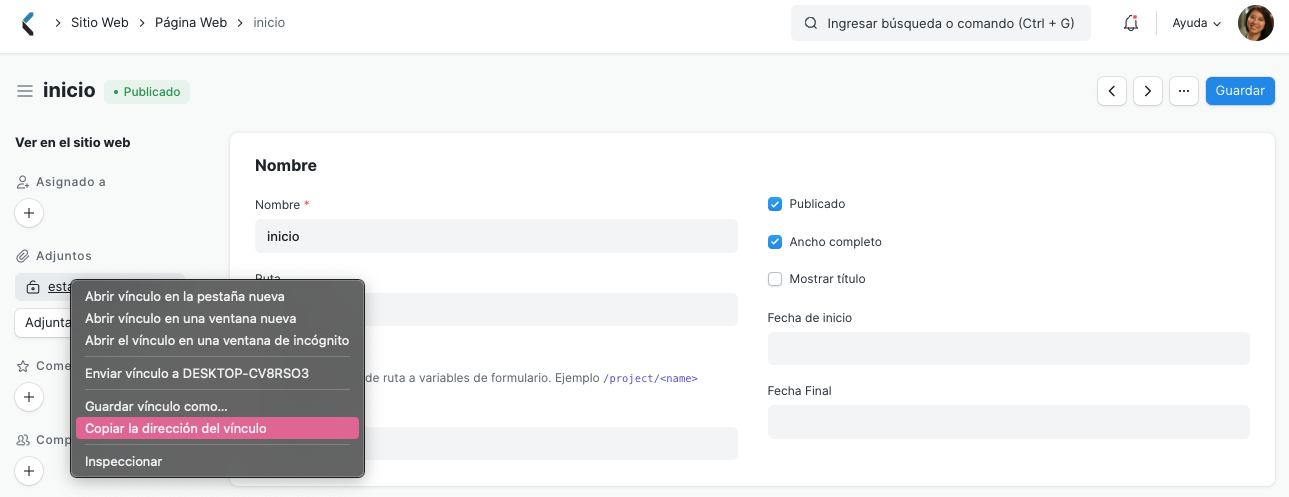Choose Abrir el vínculo en ventana de incógnito
This screenshot has width=1289, height=497.
click(217, 340)
